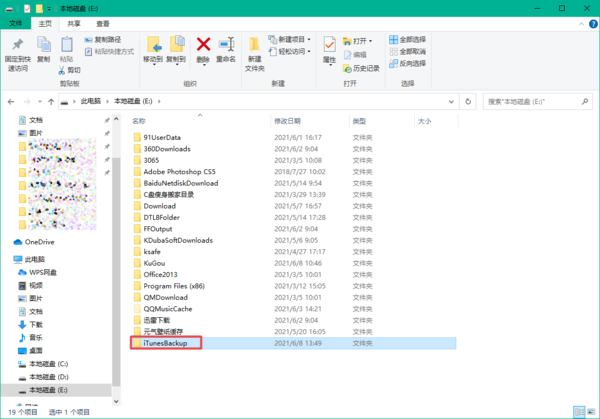The width and height of the screenshot is (600, 419).
Task: Click the search magnifier icon
Action: [x=585, y=101]
